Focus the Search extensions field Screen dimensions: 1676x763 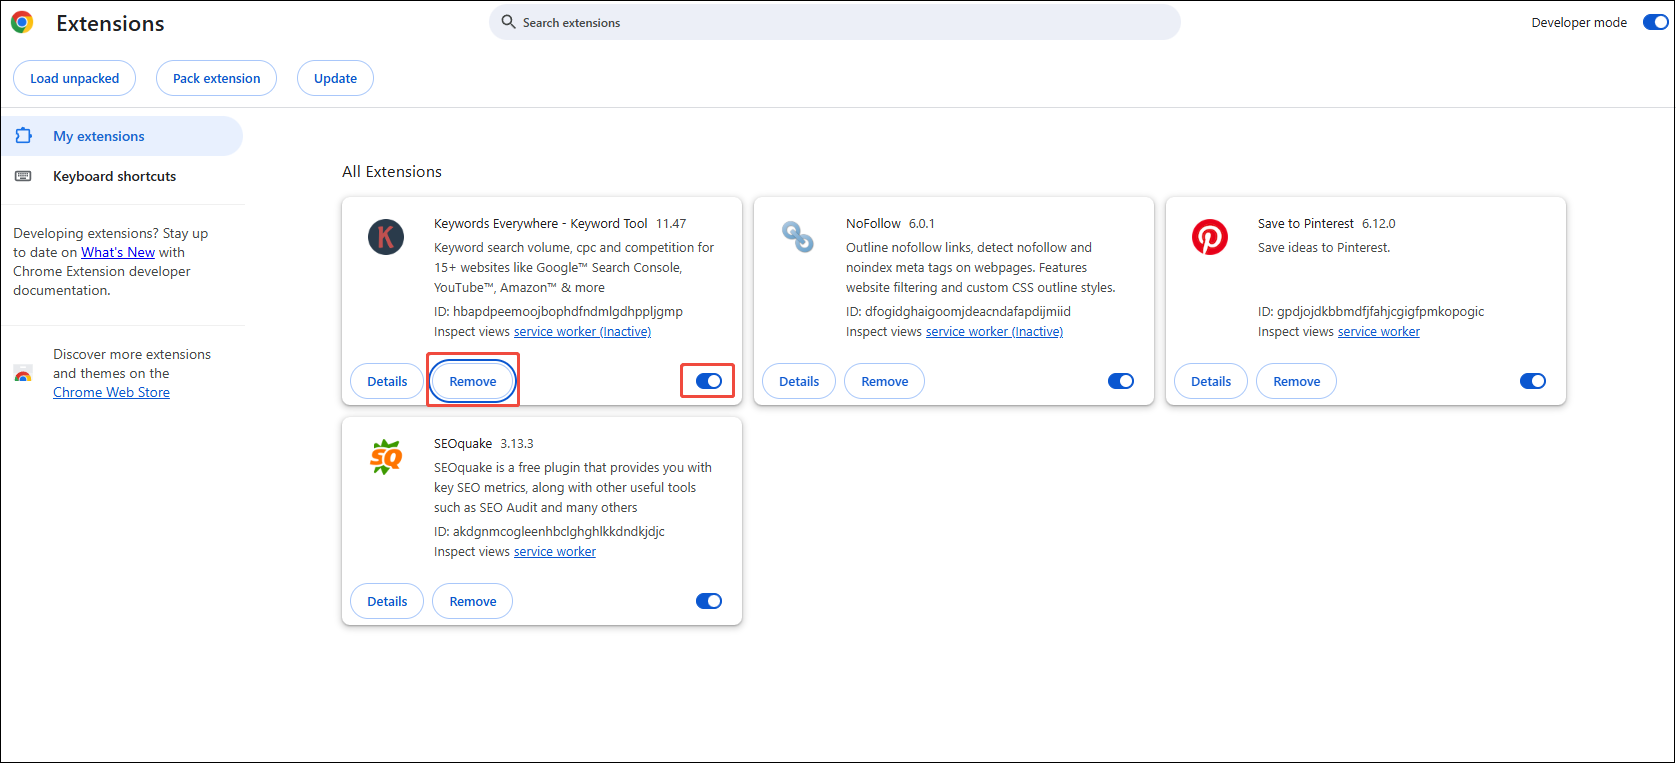point(835,22)
